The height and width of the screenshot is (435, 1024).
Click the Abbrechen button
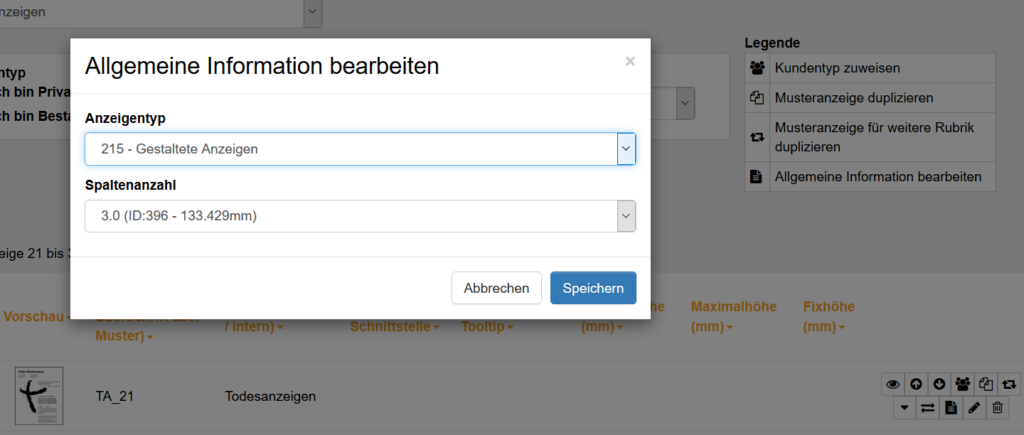point(496,288)
